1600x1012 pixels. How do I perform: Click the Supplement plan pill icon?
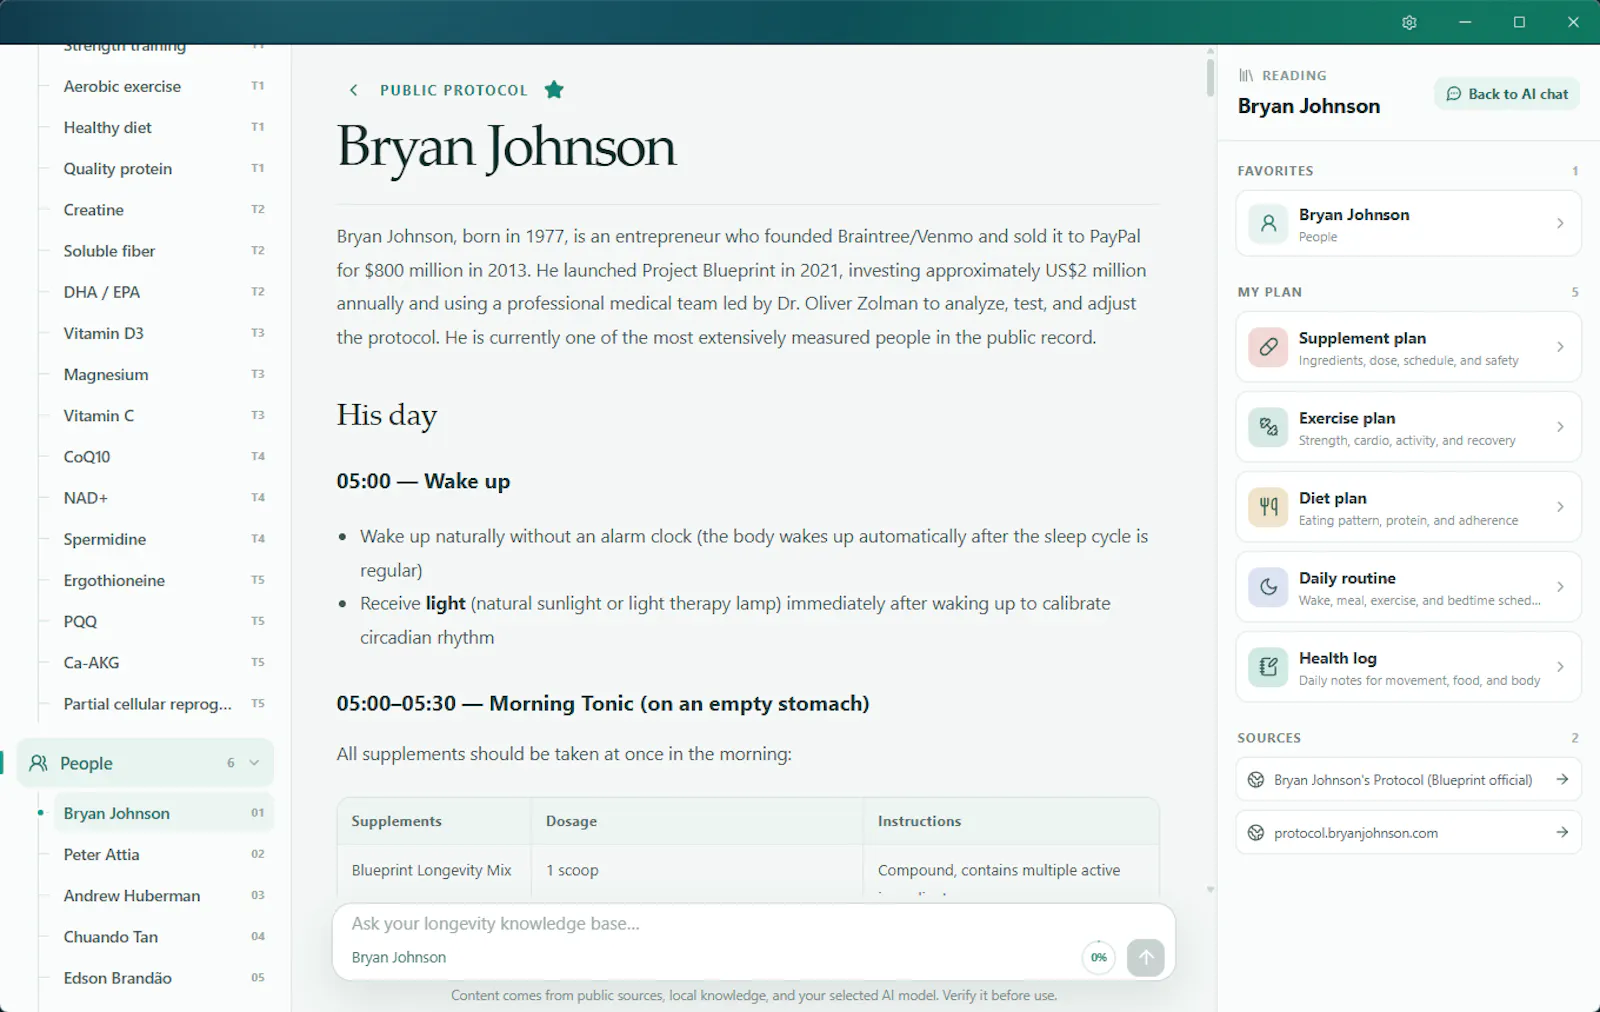[x=1268, y=347]
